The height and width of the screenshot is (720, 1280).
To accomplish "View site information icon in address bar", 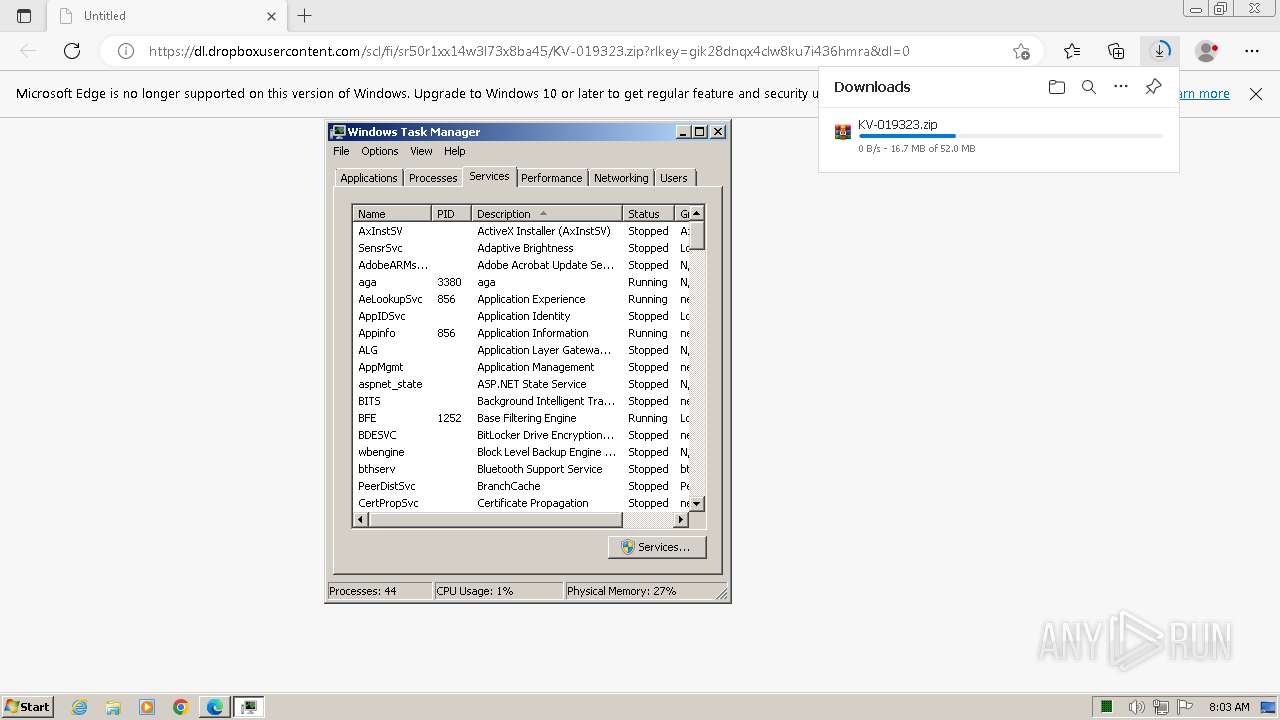I will coord(126,51).
